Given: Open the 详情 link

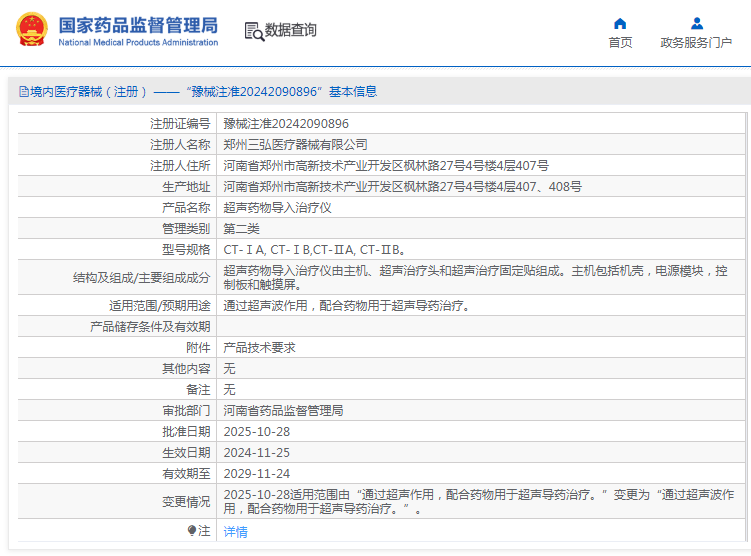Looking at the screenshot, I should pyautogui.click(x=236, y=532).
